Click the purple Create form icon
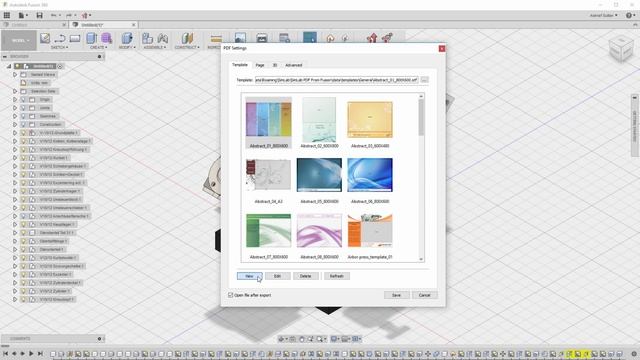Image resolution: width=640 pixels, height=360 pixels. click(107, 38)
